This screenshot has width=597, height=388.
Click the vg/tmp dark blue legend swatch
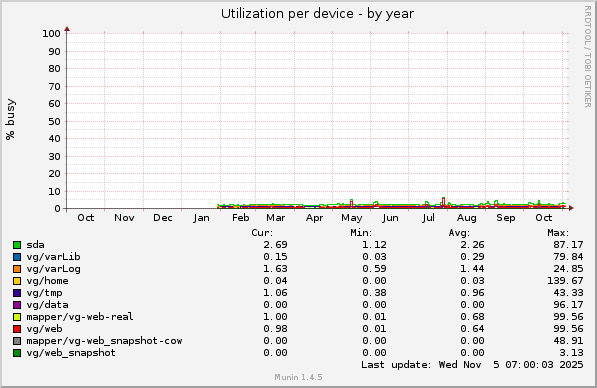click(x=17, y=293)
